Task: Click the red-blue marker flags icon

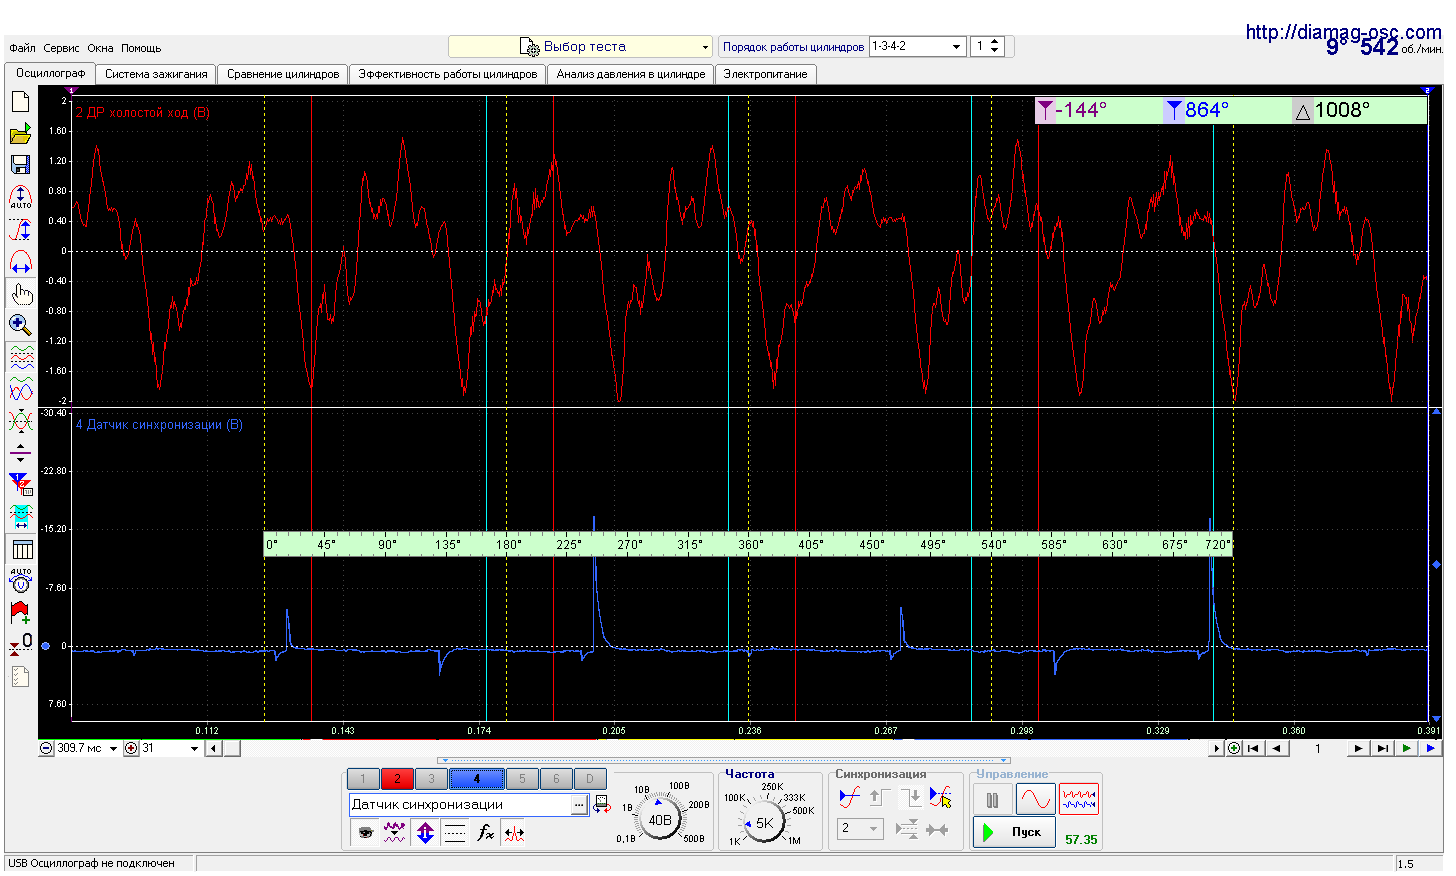Action: [x=21, y=485]
